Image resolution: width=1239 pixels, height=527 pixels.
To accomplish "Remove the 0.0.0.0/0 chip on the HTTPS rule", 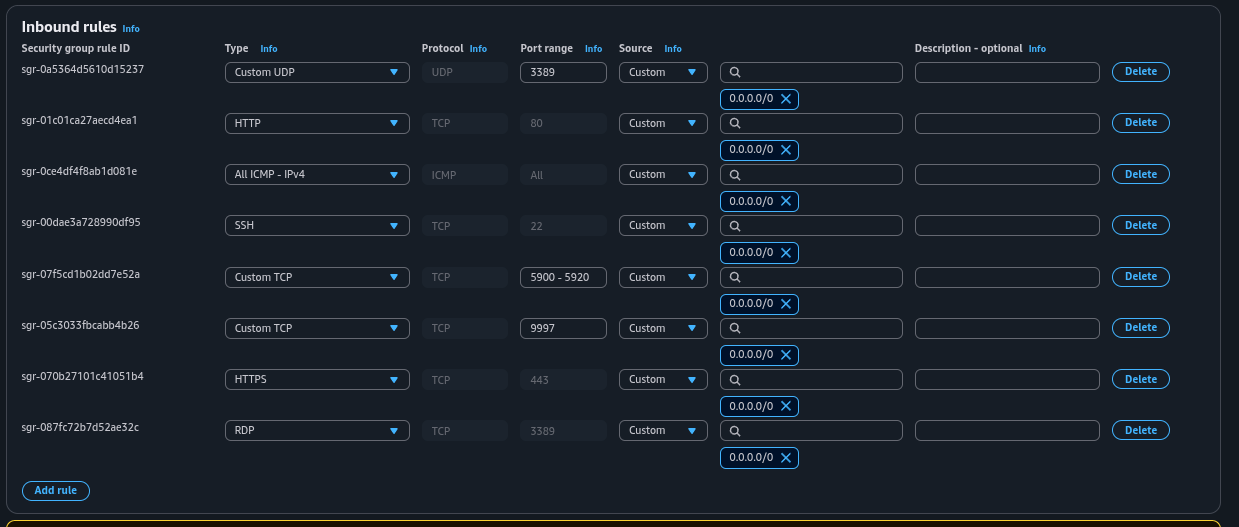I will coord(786,406).
